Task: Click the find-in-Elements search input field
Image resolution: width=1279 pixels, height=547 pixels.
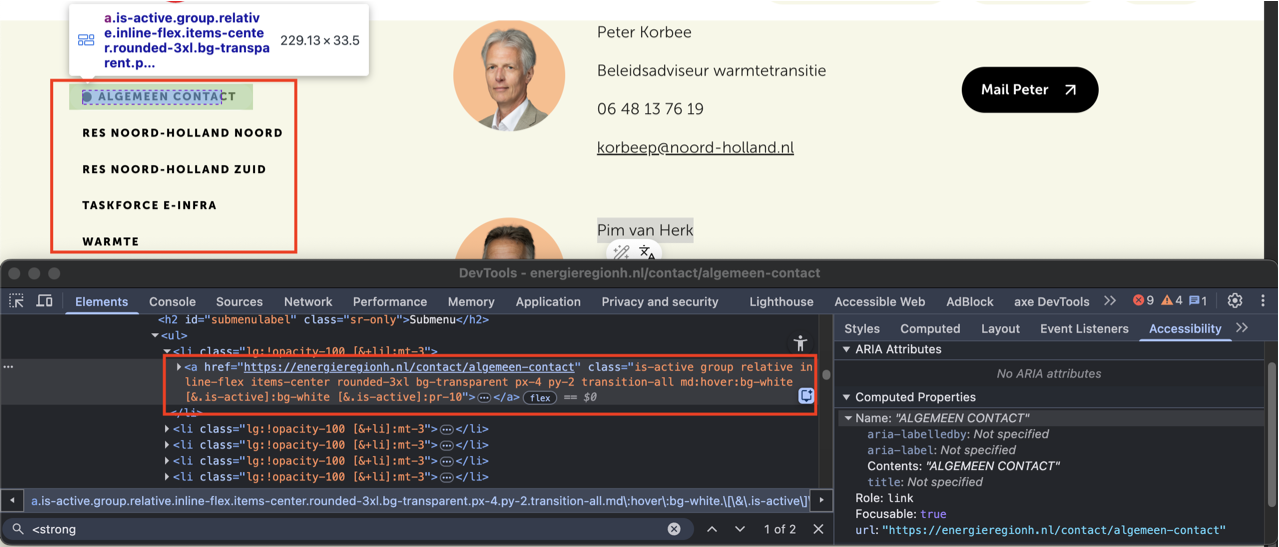Action: click(340, 529)
